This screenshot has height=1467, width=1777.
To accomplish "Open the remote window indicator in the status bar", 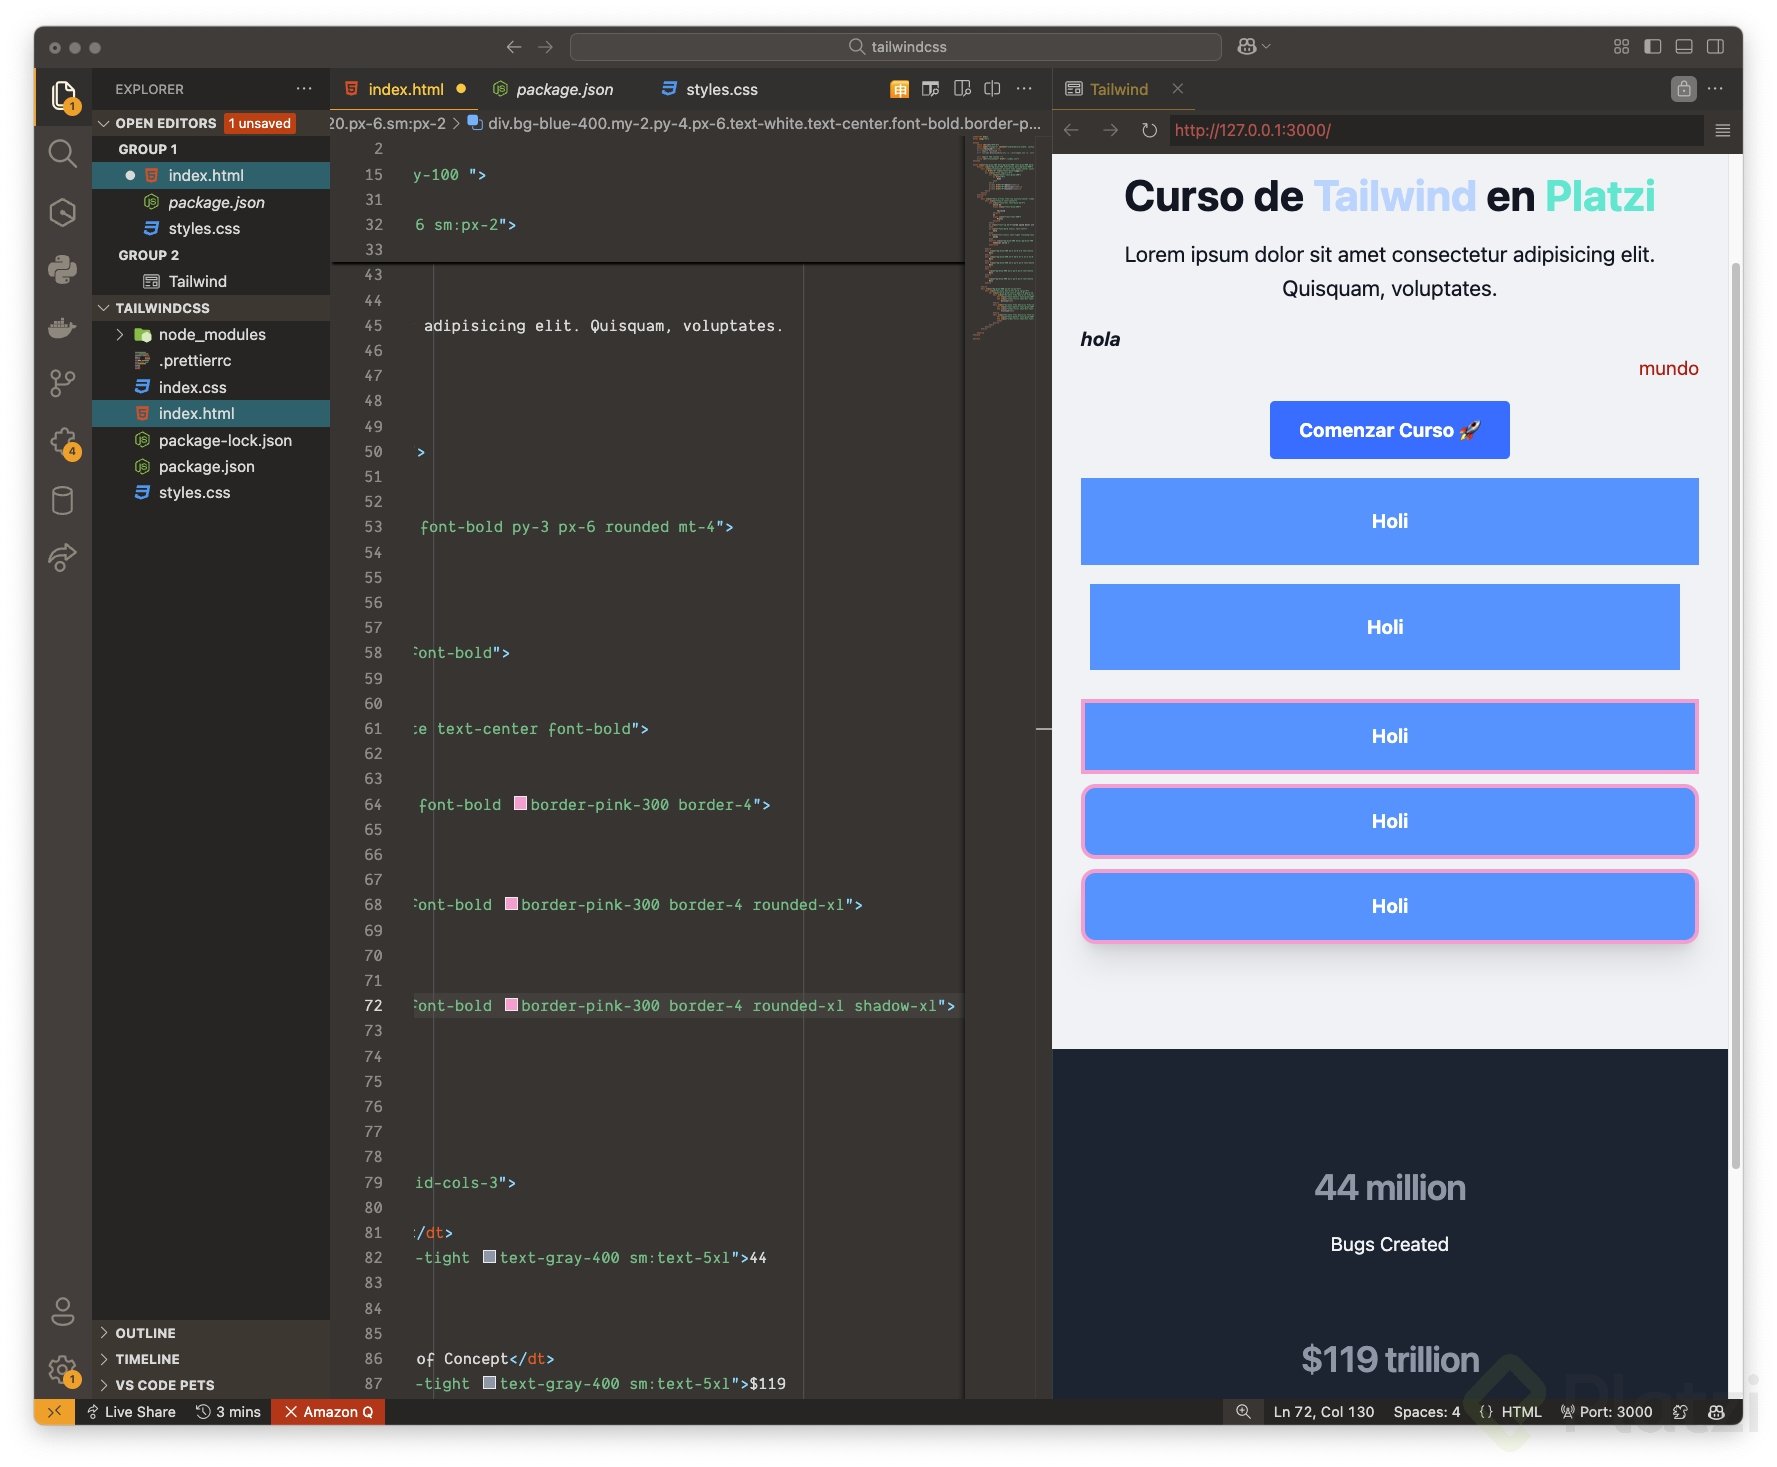I will tap(54, 1412).
